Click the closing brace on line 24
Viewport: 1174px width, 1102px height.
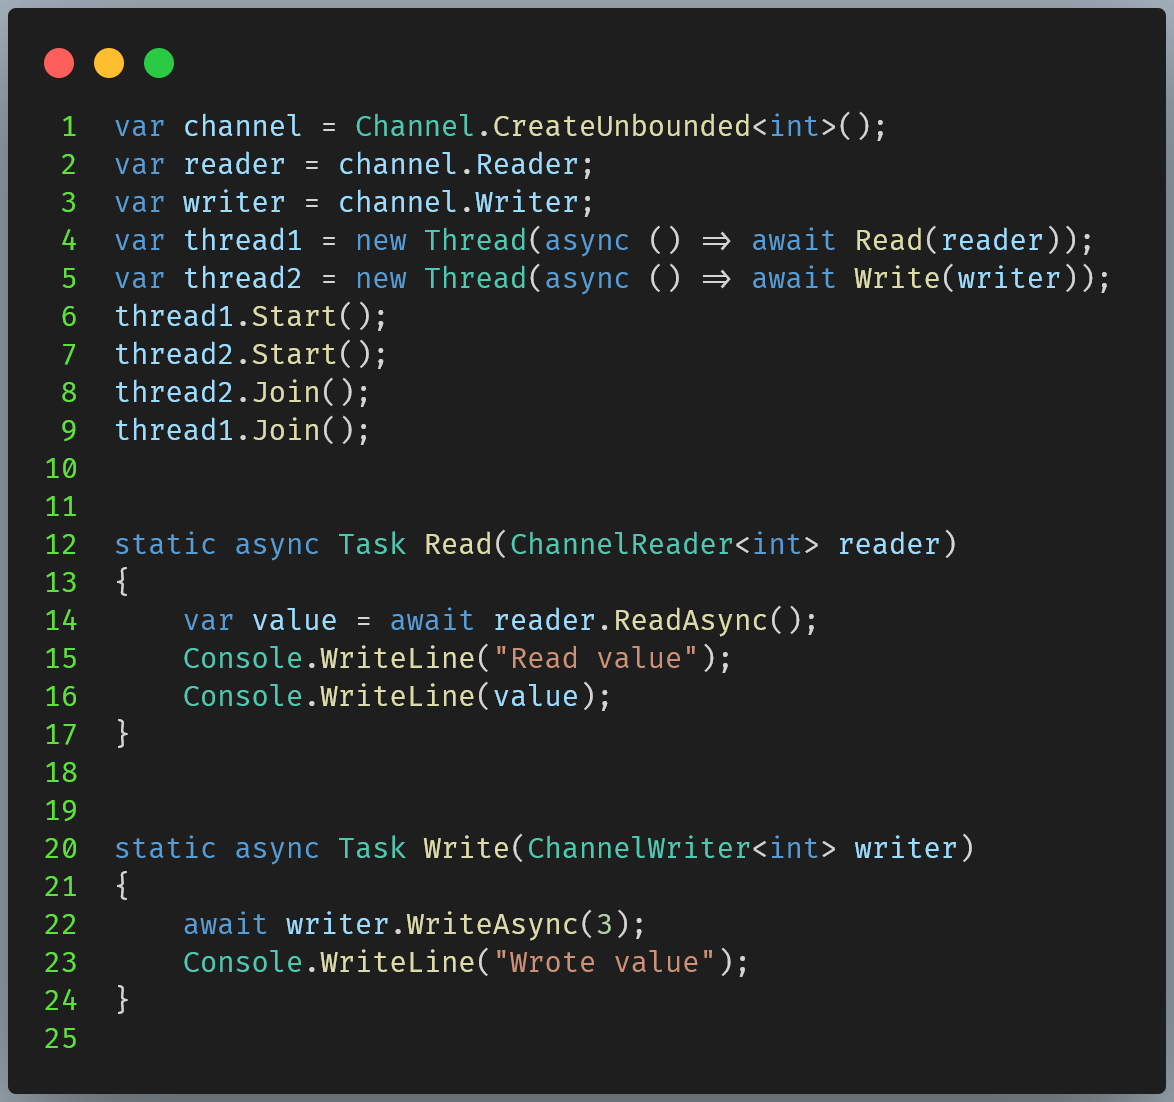tap(122, 1000)
